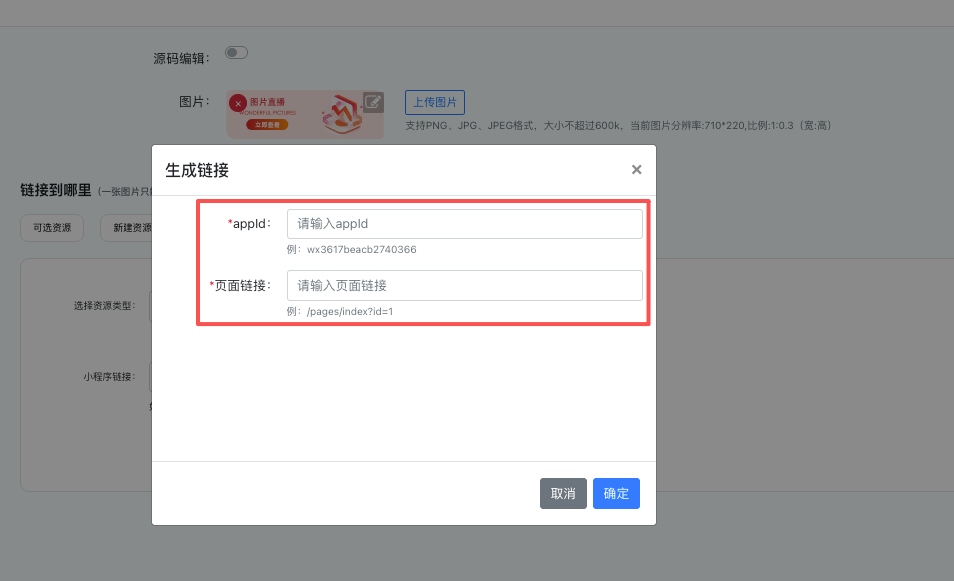Click the edit pencil icon on the banner image
The height and width of the screenshot is (581, 954).
coord(372,101)
